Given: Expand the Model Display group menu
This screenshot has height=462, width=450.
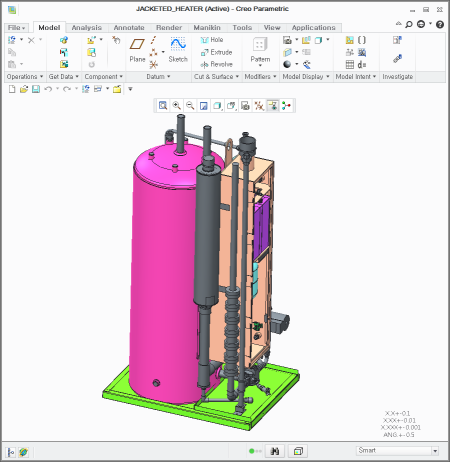Looking at the screenshot, I should tap(306, 77).
